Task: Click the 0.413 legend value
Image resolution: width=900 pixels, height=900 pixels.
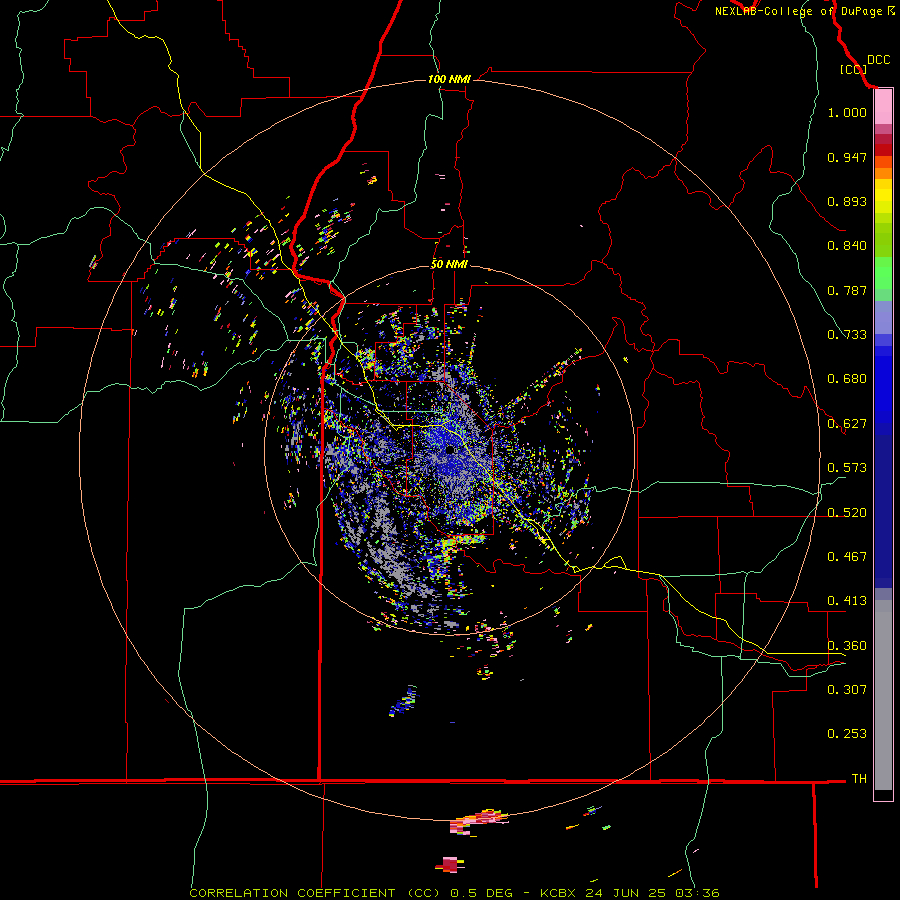Action: tap(847, 601)
